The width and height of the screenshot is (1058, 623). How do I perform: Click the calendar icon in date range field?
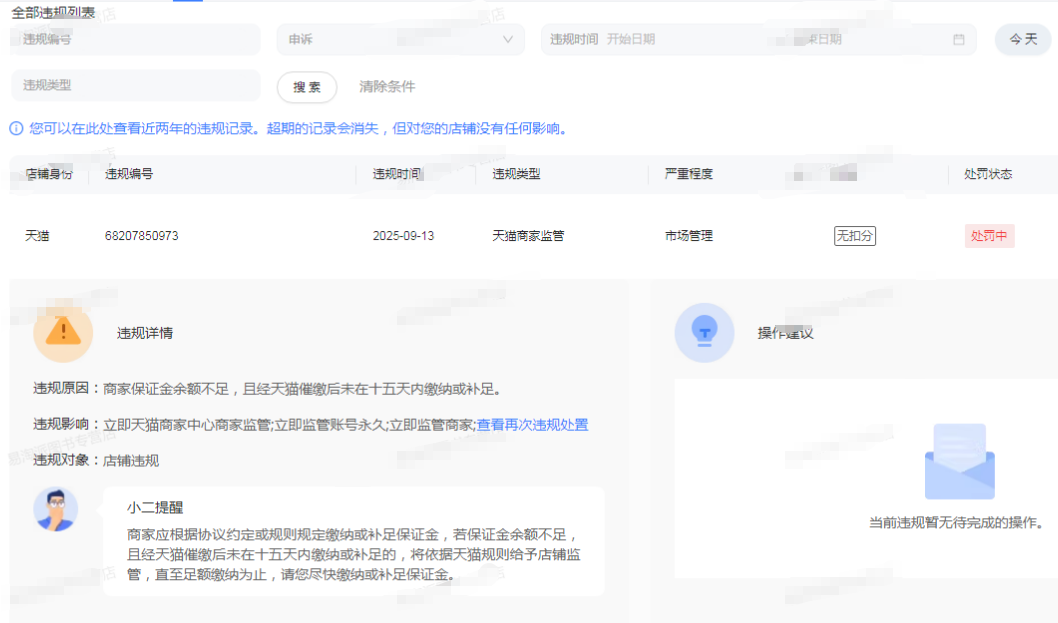tap(958, 40)
